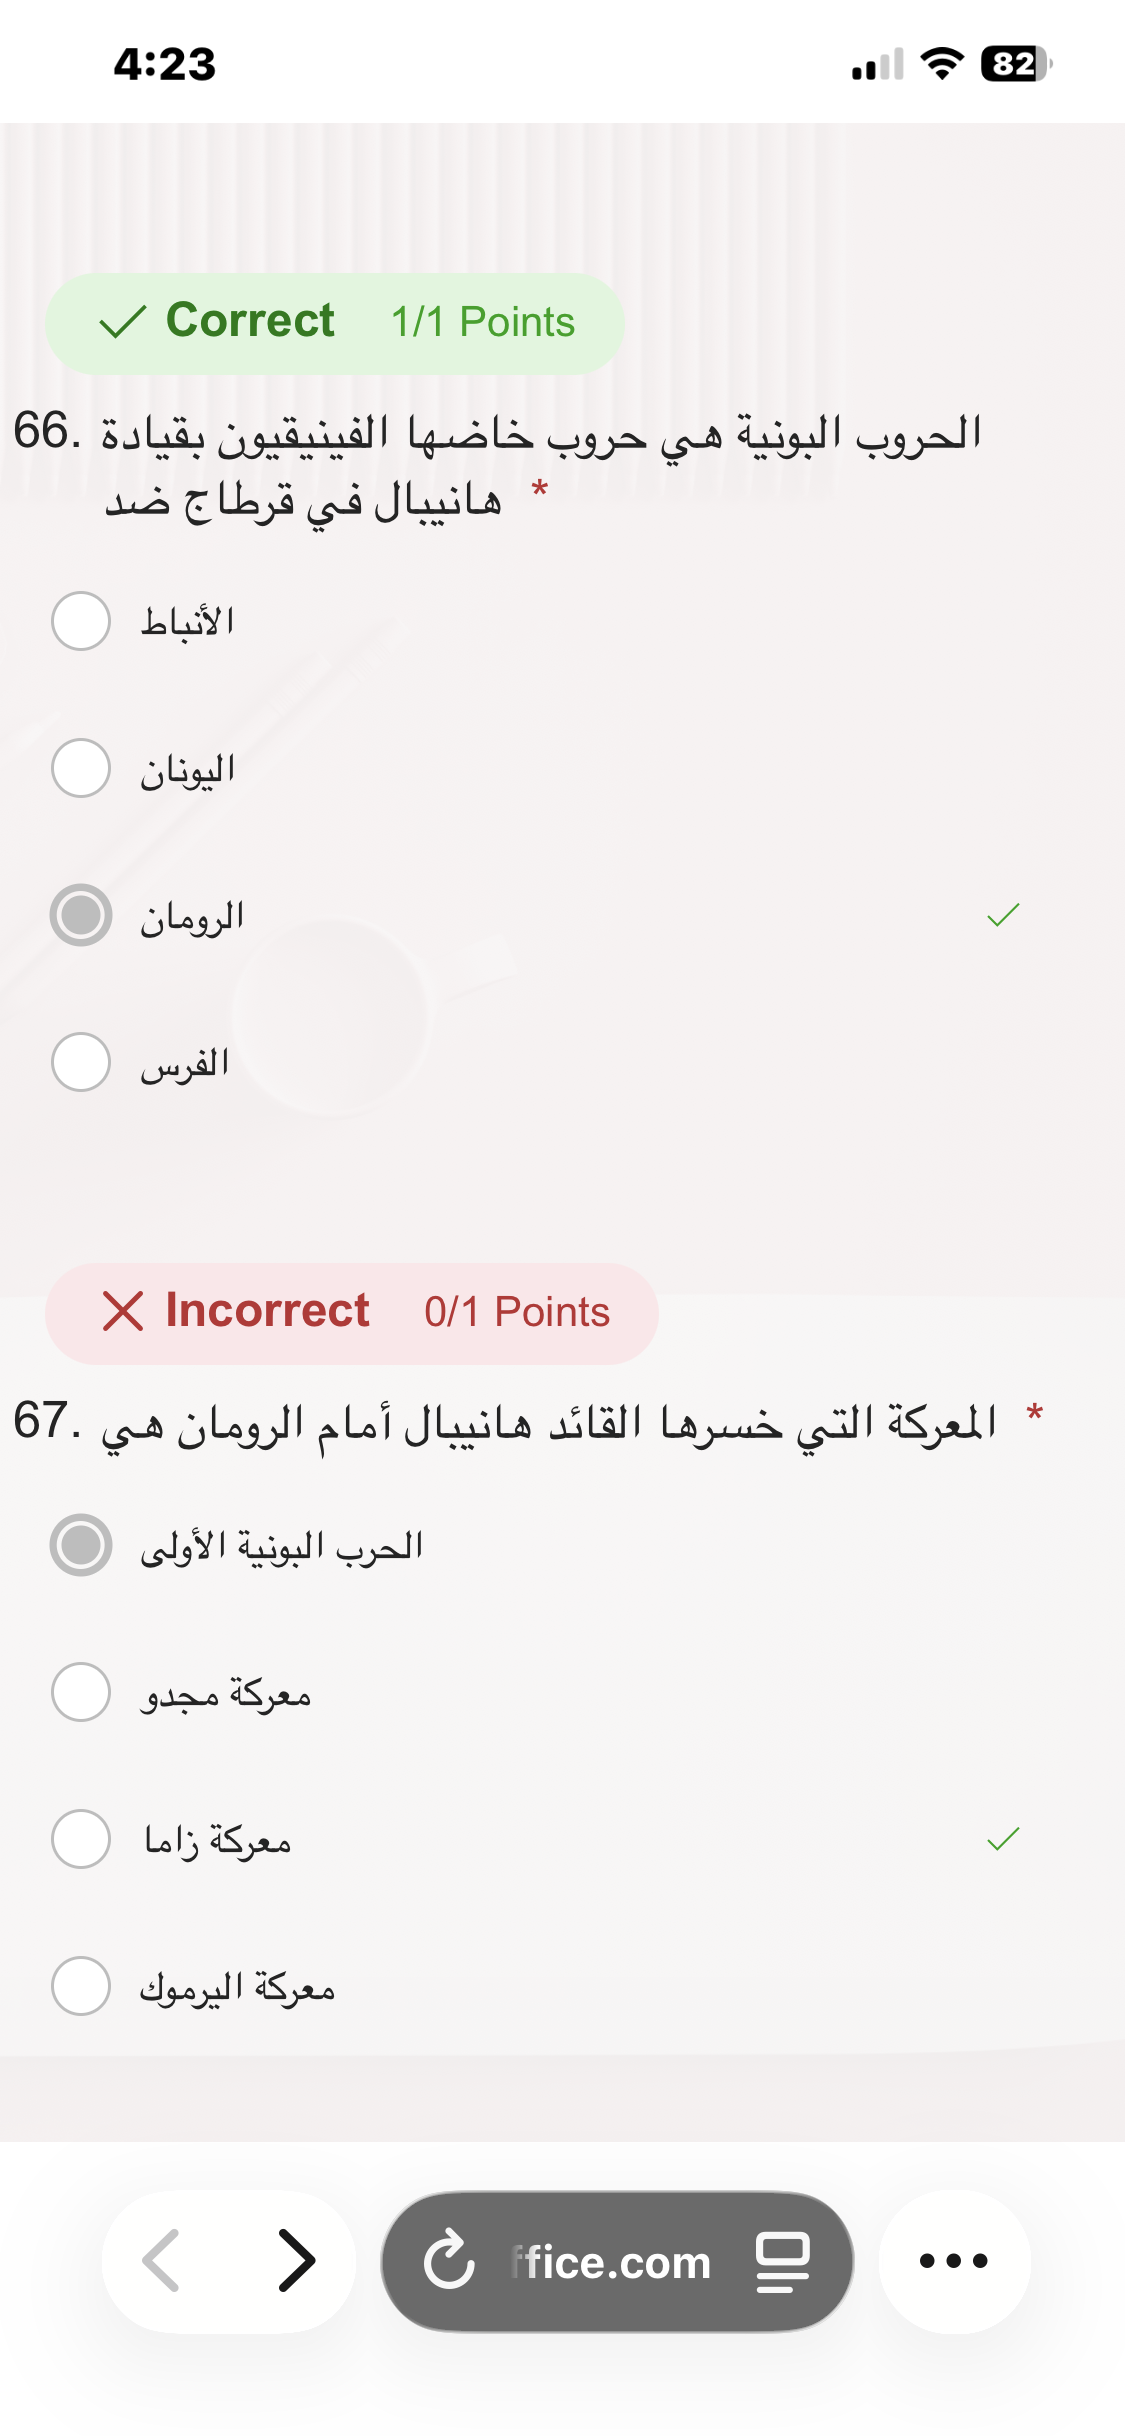Tap the selected الرومان radio button
This screenshot has height=2436, width=1125.
tap(81, 915)
